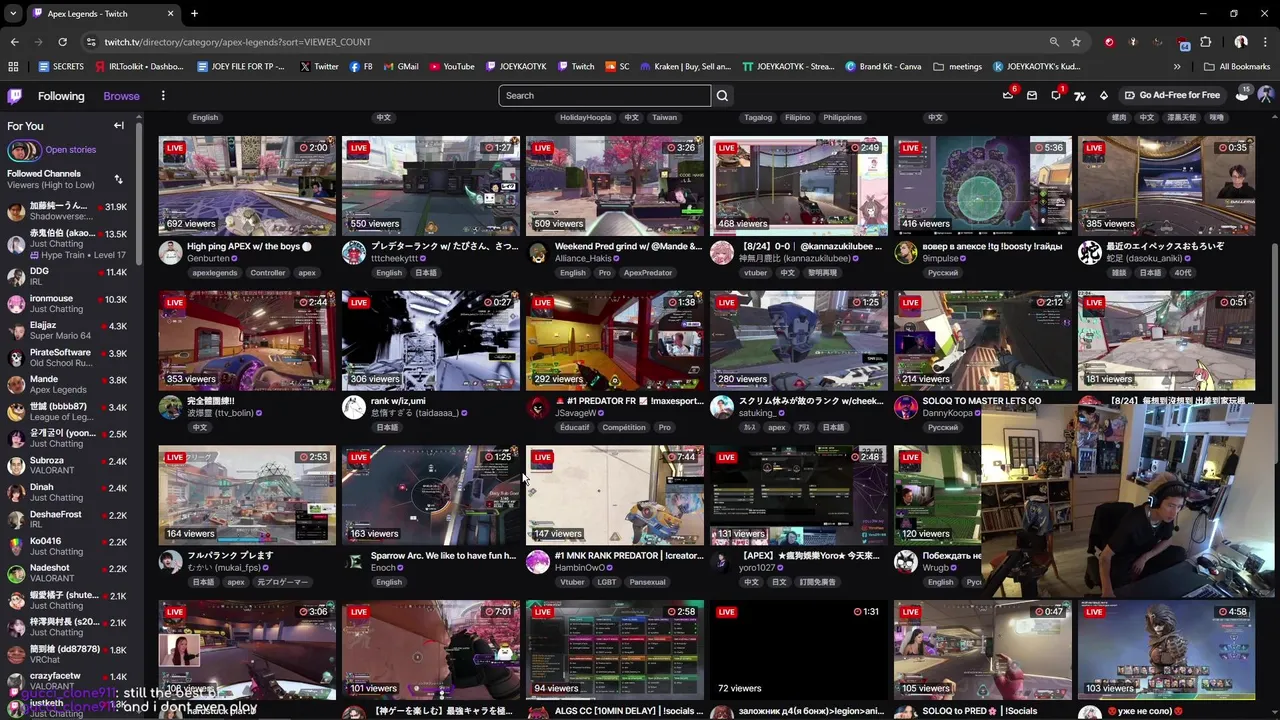Open the user profile avatar menu
1280x720 pixels.
click(1265, 95)
